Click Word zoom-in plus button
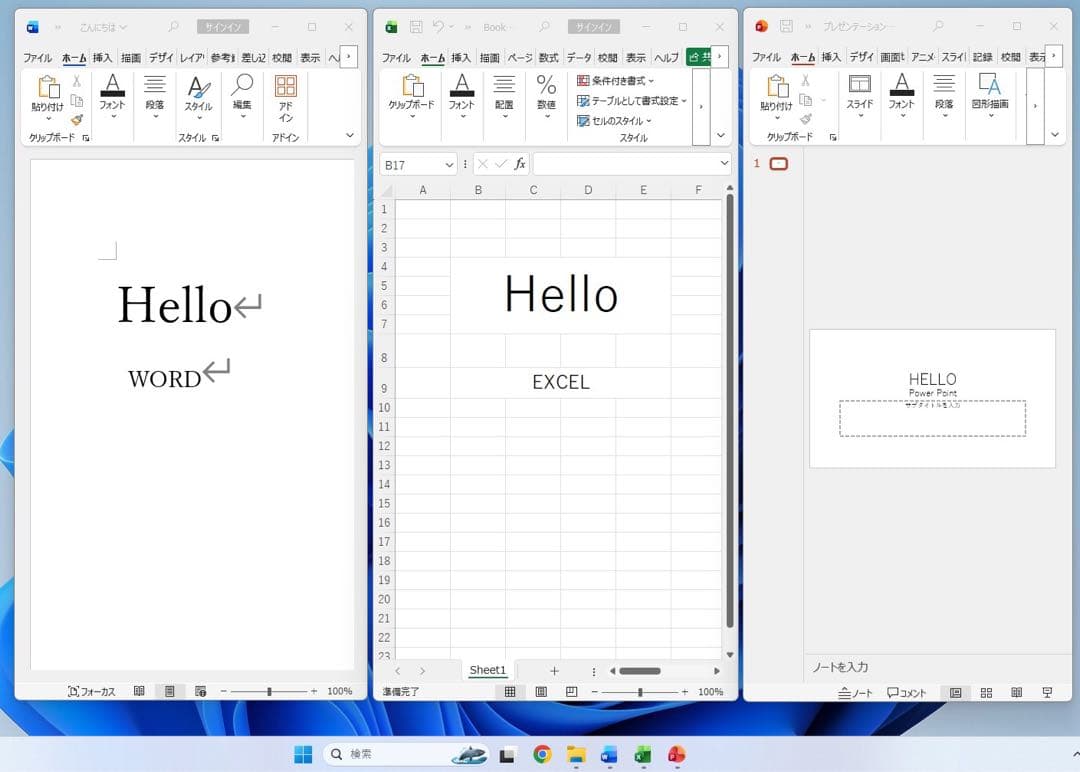Screen dimensions: 1080x772 314,691
